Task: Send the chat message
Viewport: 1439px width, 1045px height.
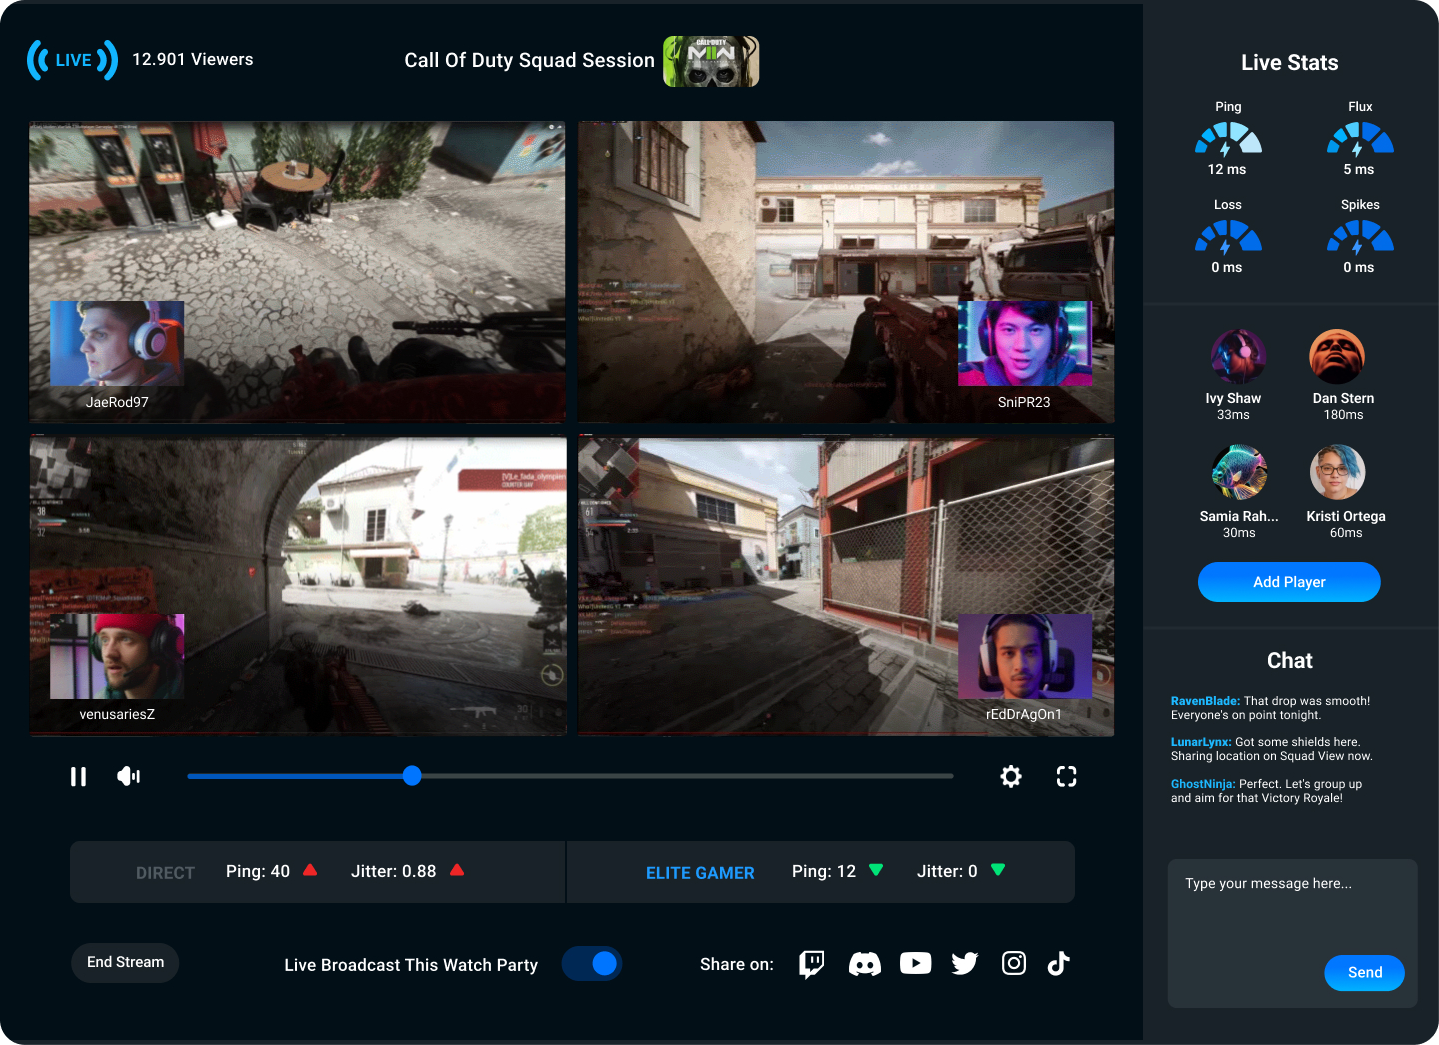Action: pyautogui.click(x=1364, y=973)
